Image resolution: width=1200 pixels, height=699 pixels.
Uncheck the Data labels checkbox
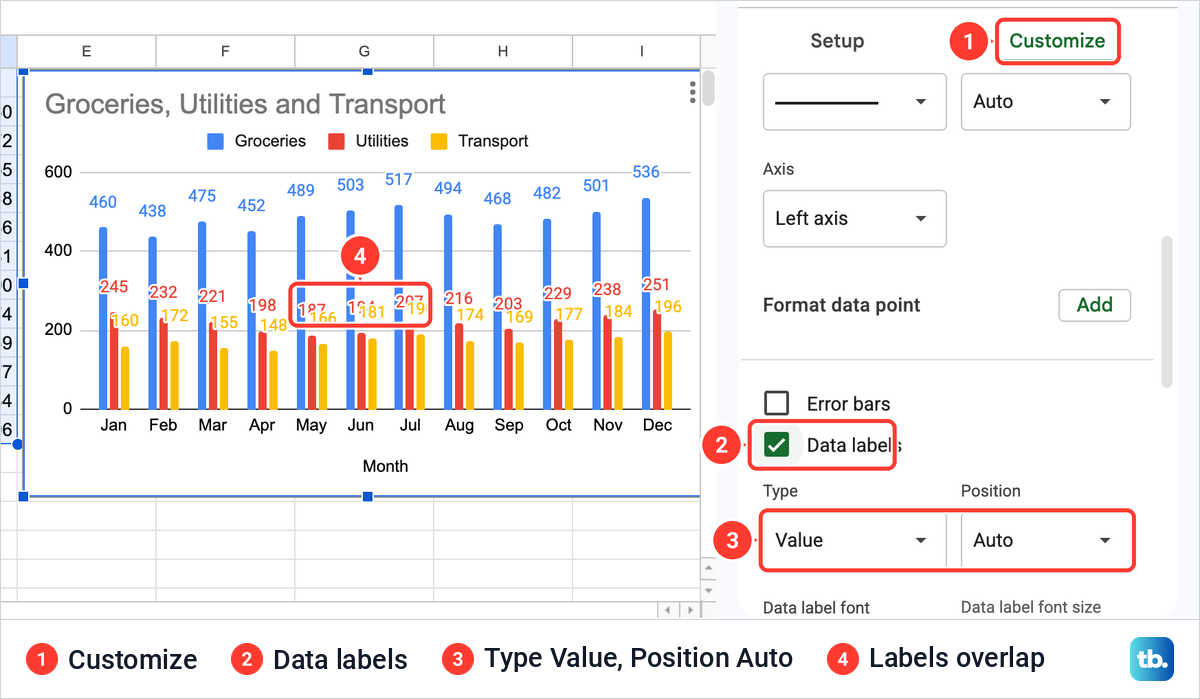(777, 445)
